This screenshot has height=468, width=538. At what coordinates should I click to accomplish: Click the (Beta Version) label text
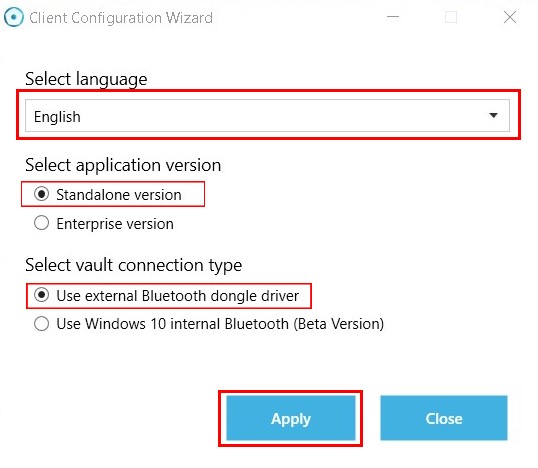(x=339, y=324)
